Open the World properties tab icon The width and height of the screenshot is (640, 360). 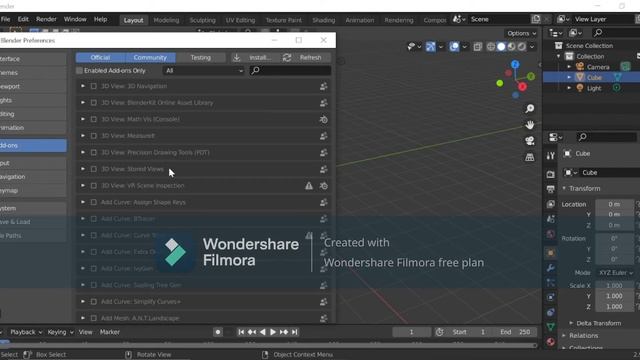[x=551, y=234]
